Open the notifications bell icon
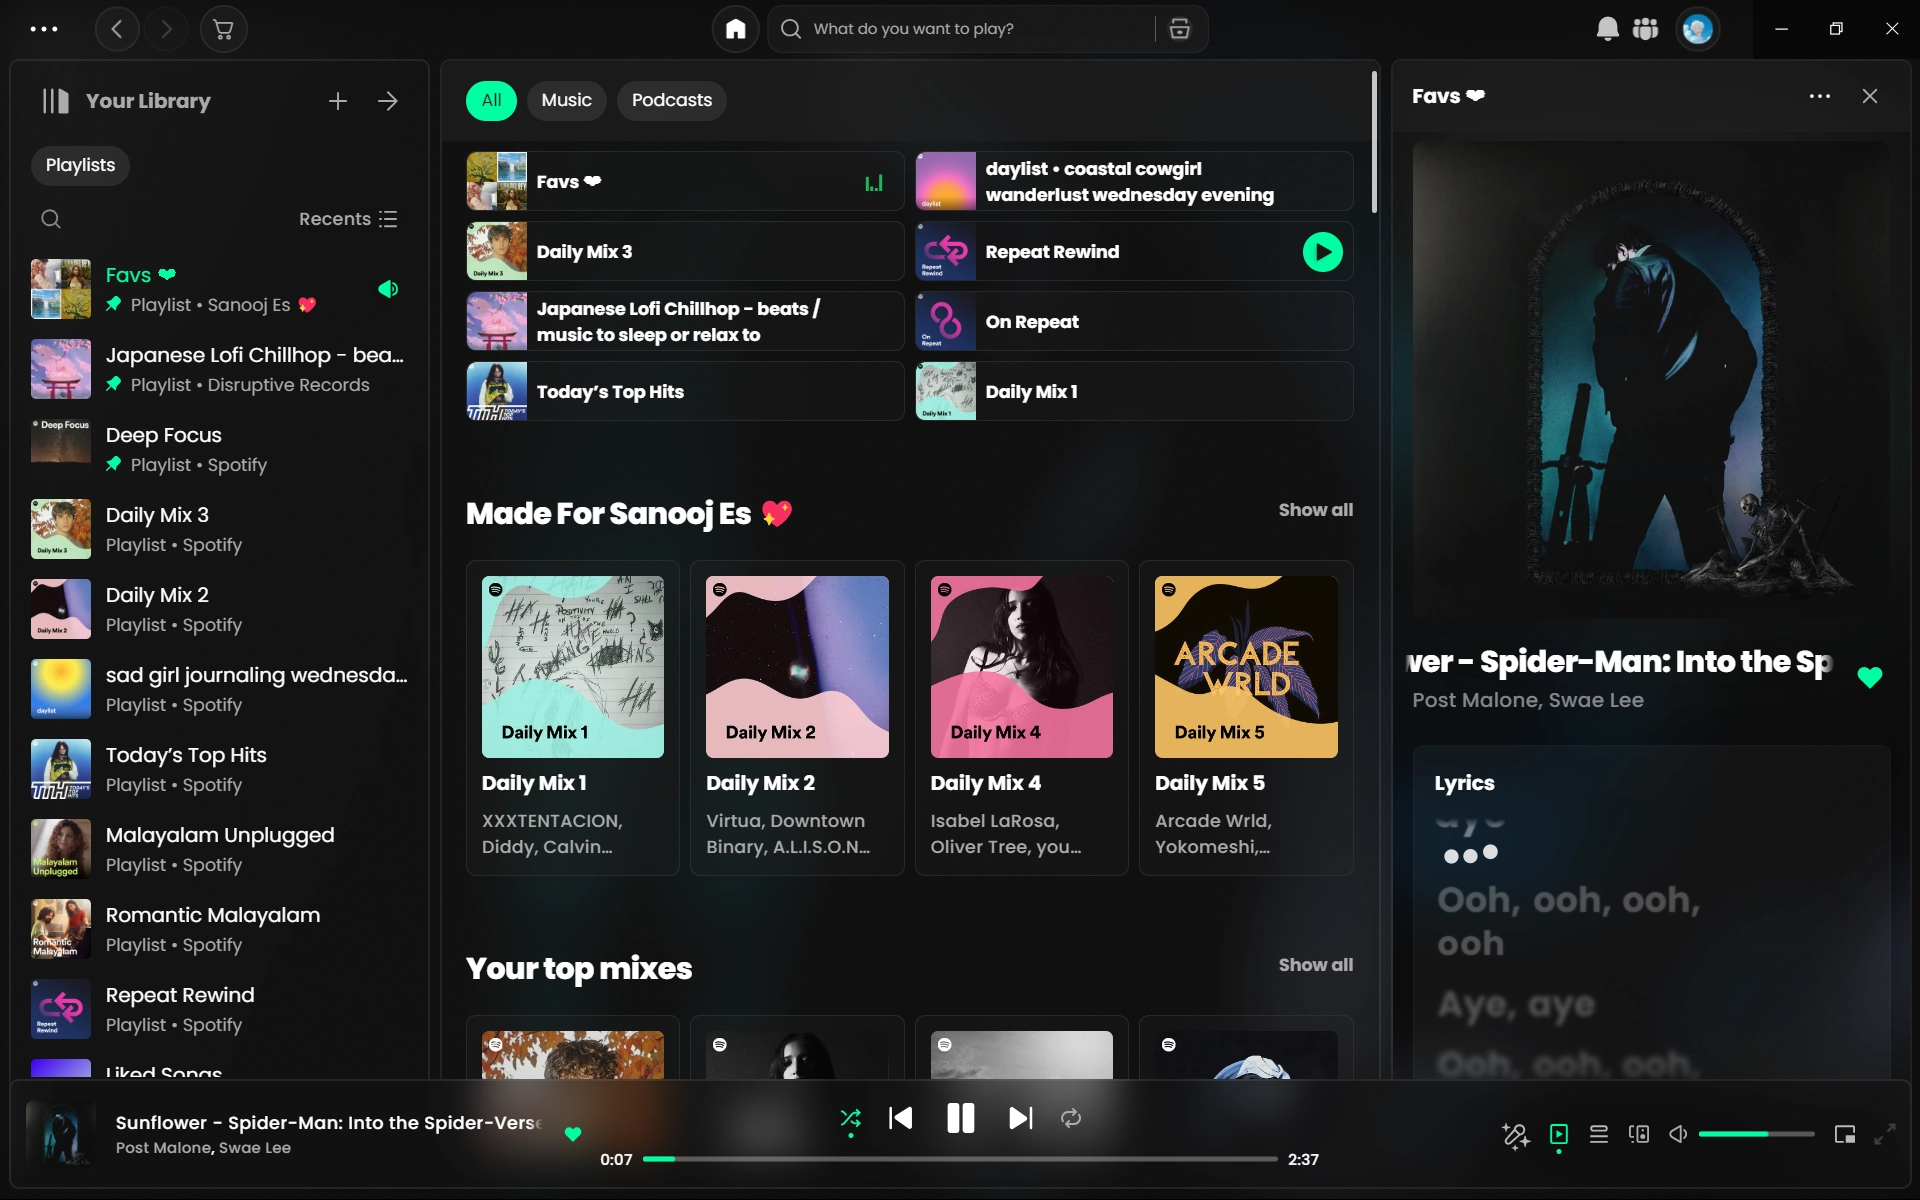The height and width of the screenshot is (1200, 1920). point(1607,29)
